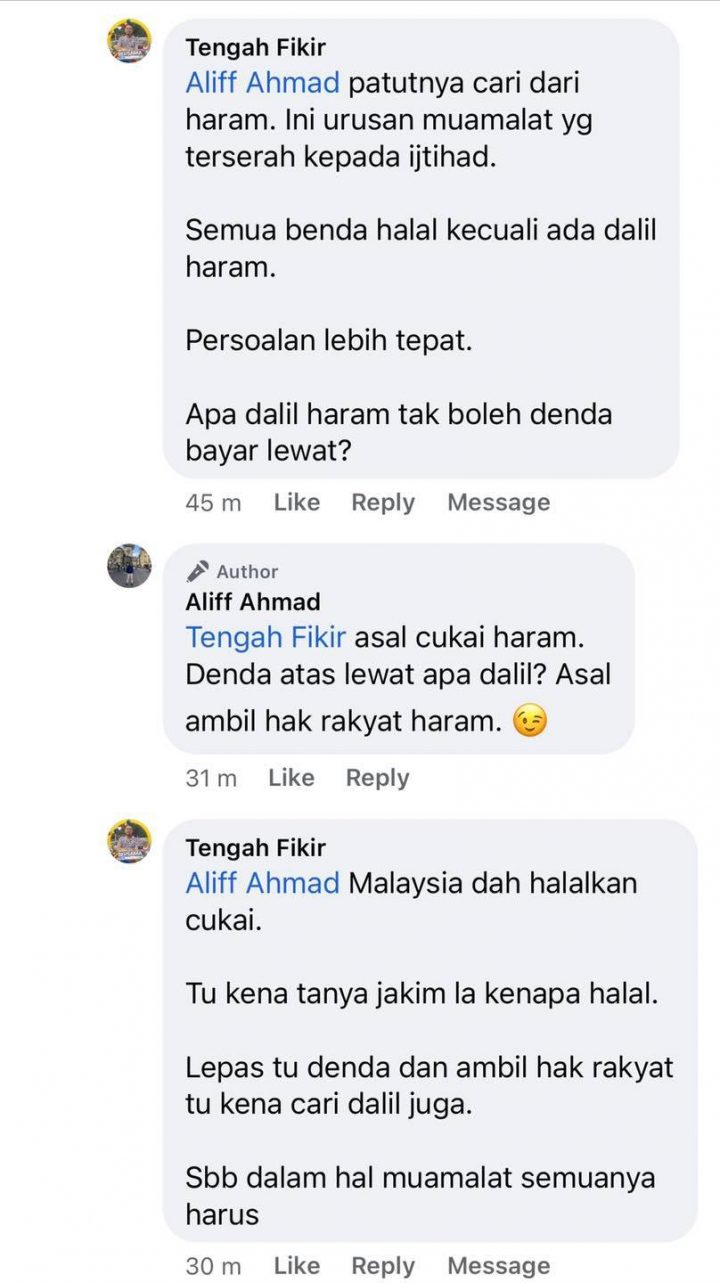Open Tengah Fikir's avatar on first comment
Image resolution: width=720 pixels, height=1283 pixels.
(129, 41)
